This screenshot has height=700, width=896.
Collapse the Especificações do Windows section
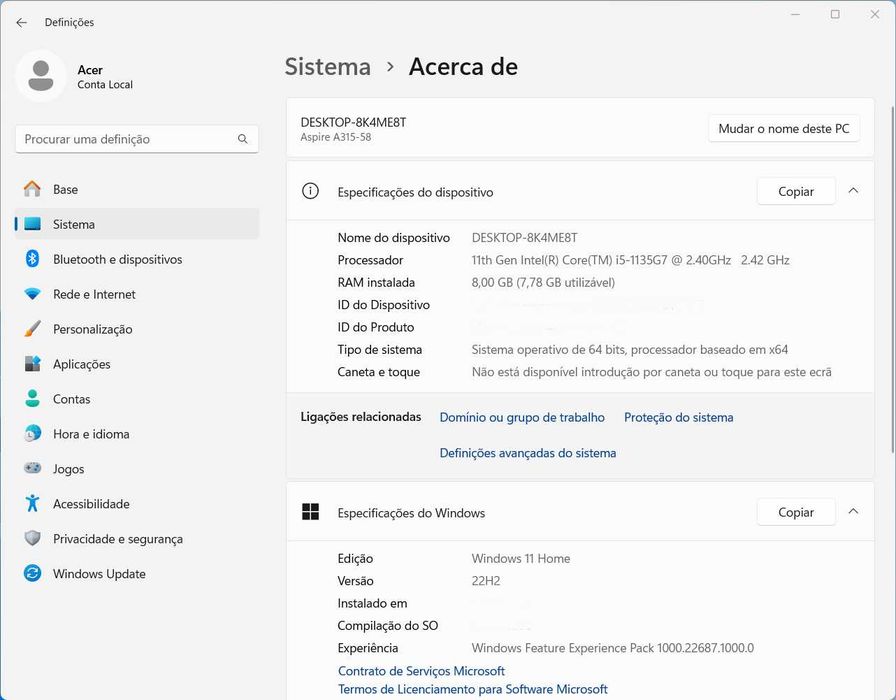853,512
